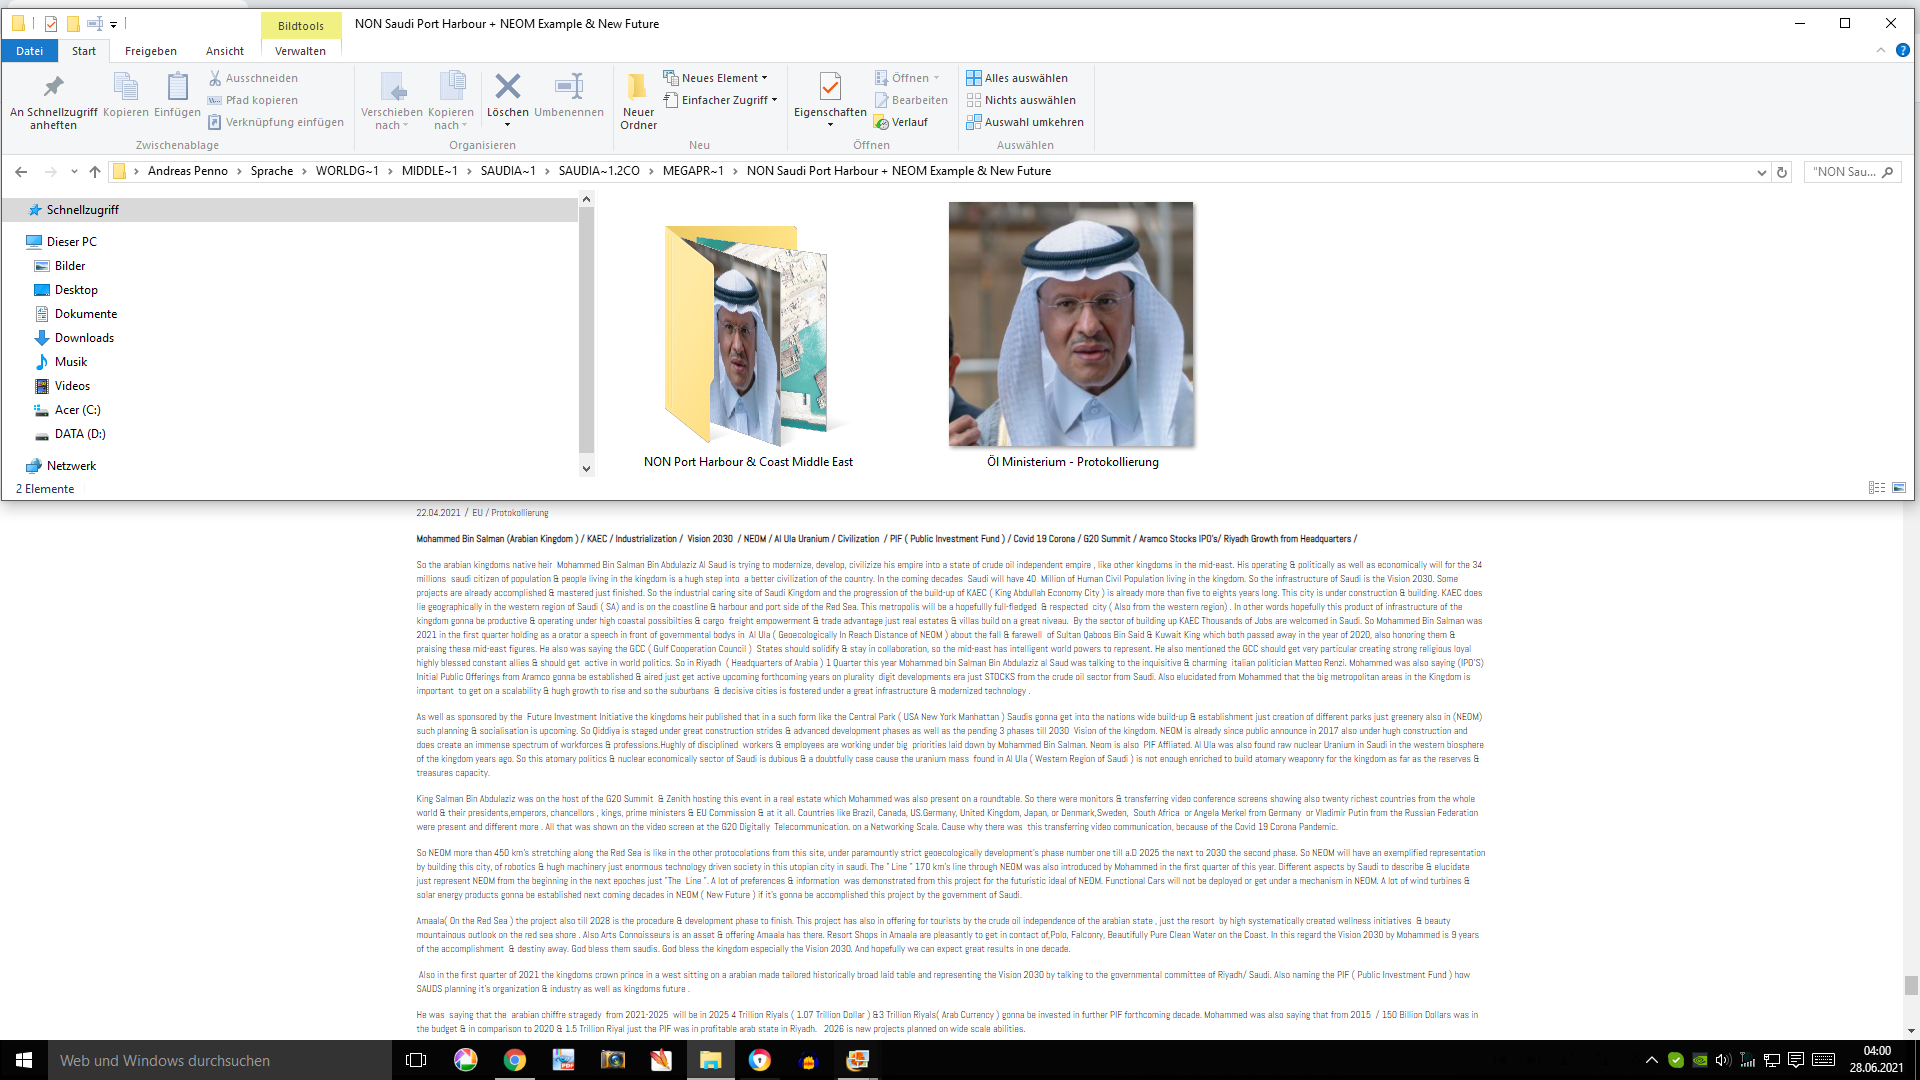
Task: Click the Explorer help question mark icon
Action: (x=1902, y=50)
